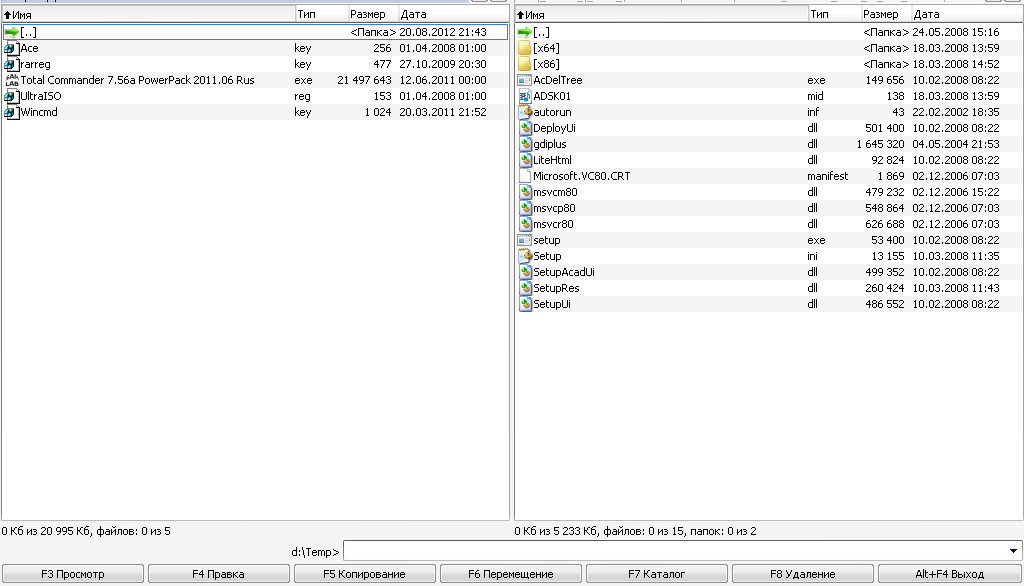
Task: Click the F7 Каталог button
Action: [656, 574]
